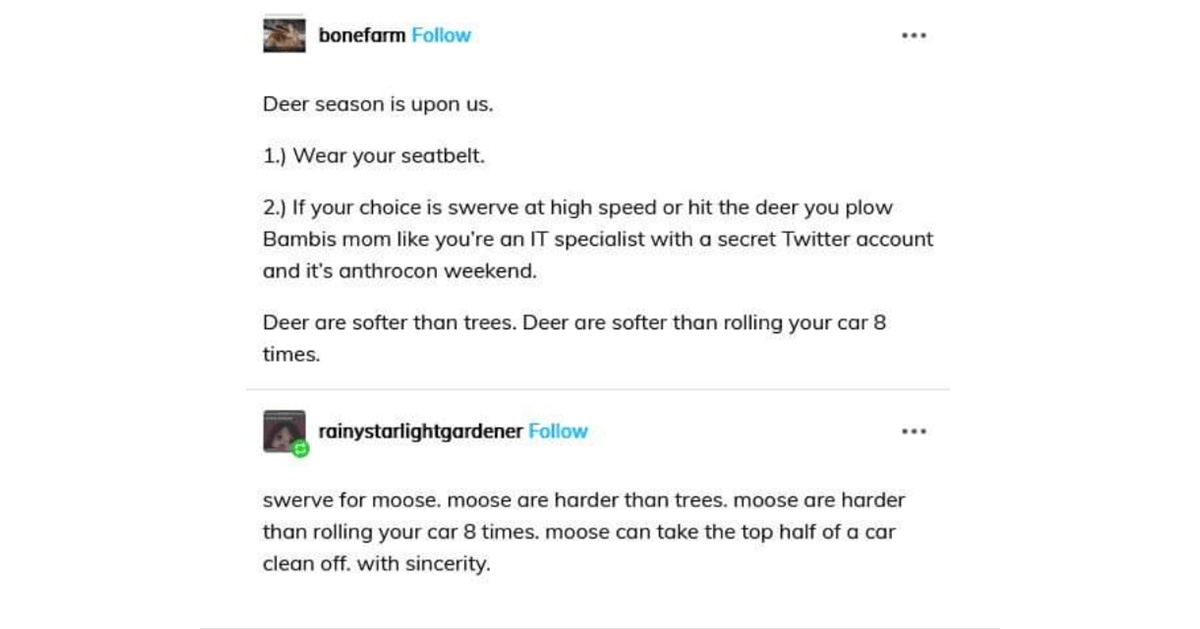
Task: Follow the bonefarm blog
Action: 441,36
